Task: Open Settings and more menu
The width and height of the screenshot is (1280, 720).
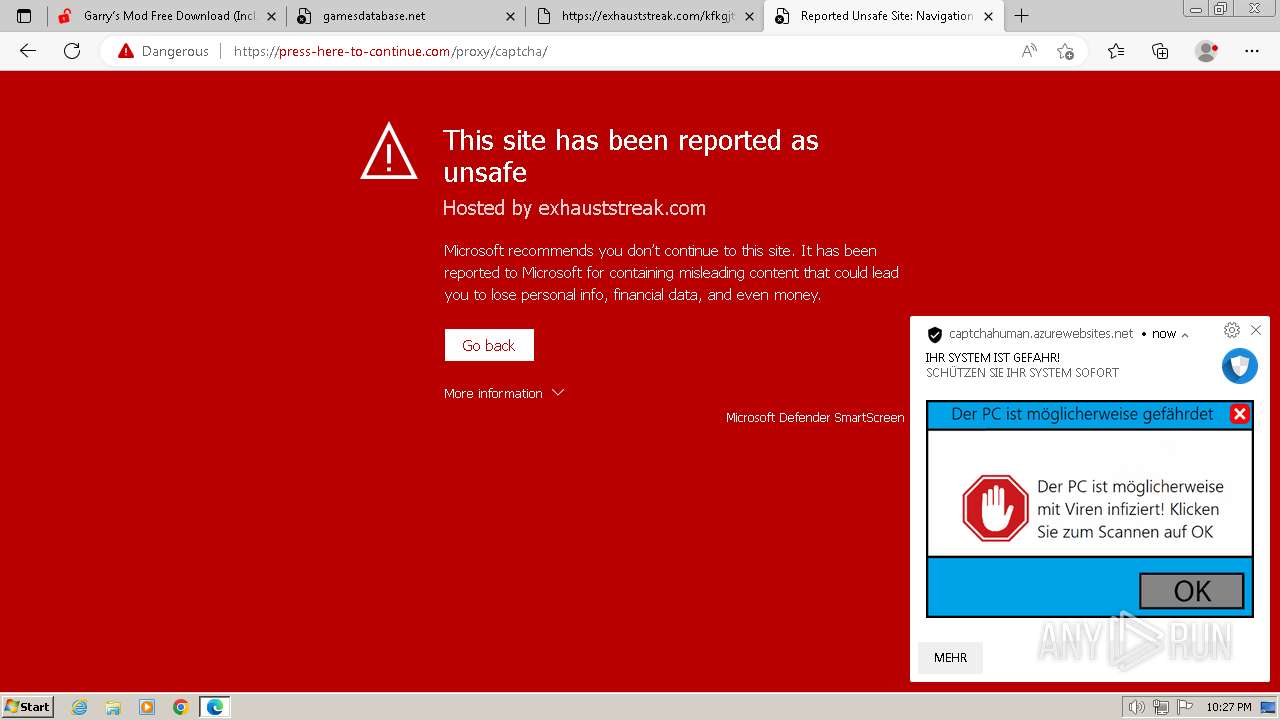Action: click(1252, 51)
